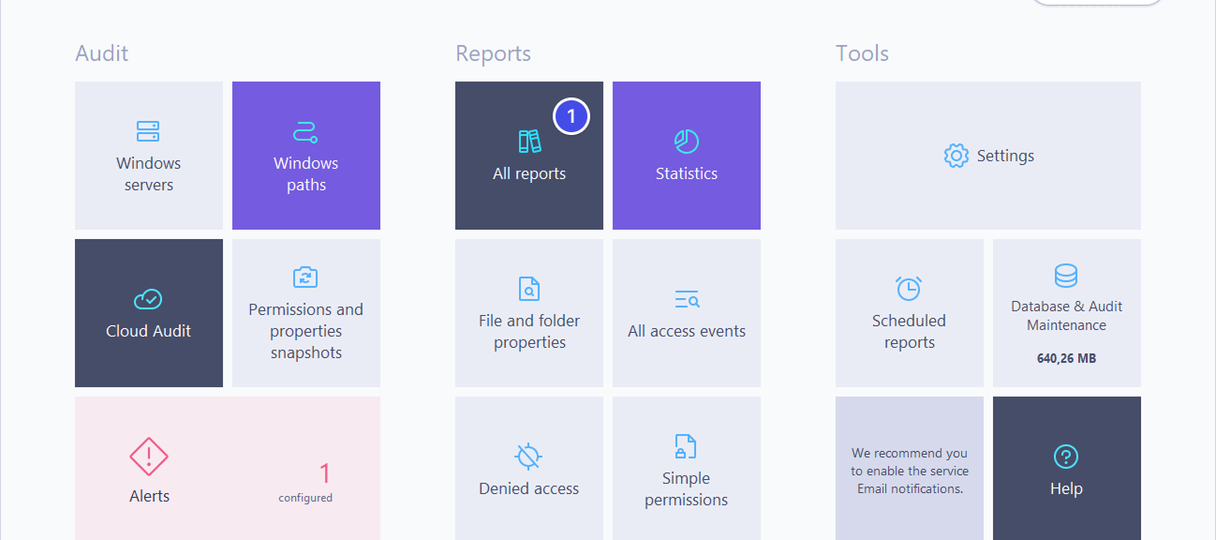Click the '1 configured' alerts count
Image resolution: width=1216 pixels, height=540 pixels.
tap(306, 482)
